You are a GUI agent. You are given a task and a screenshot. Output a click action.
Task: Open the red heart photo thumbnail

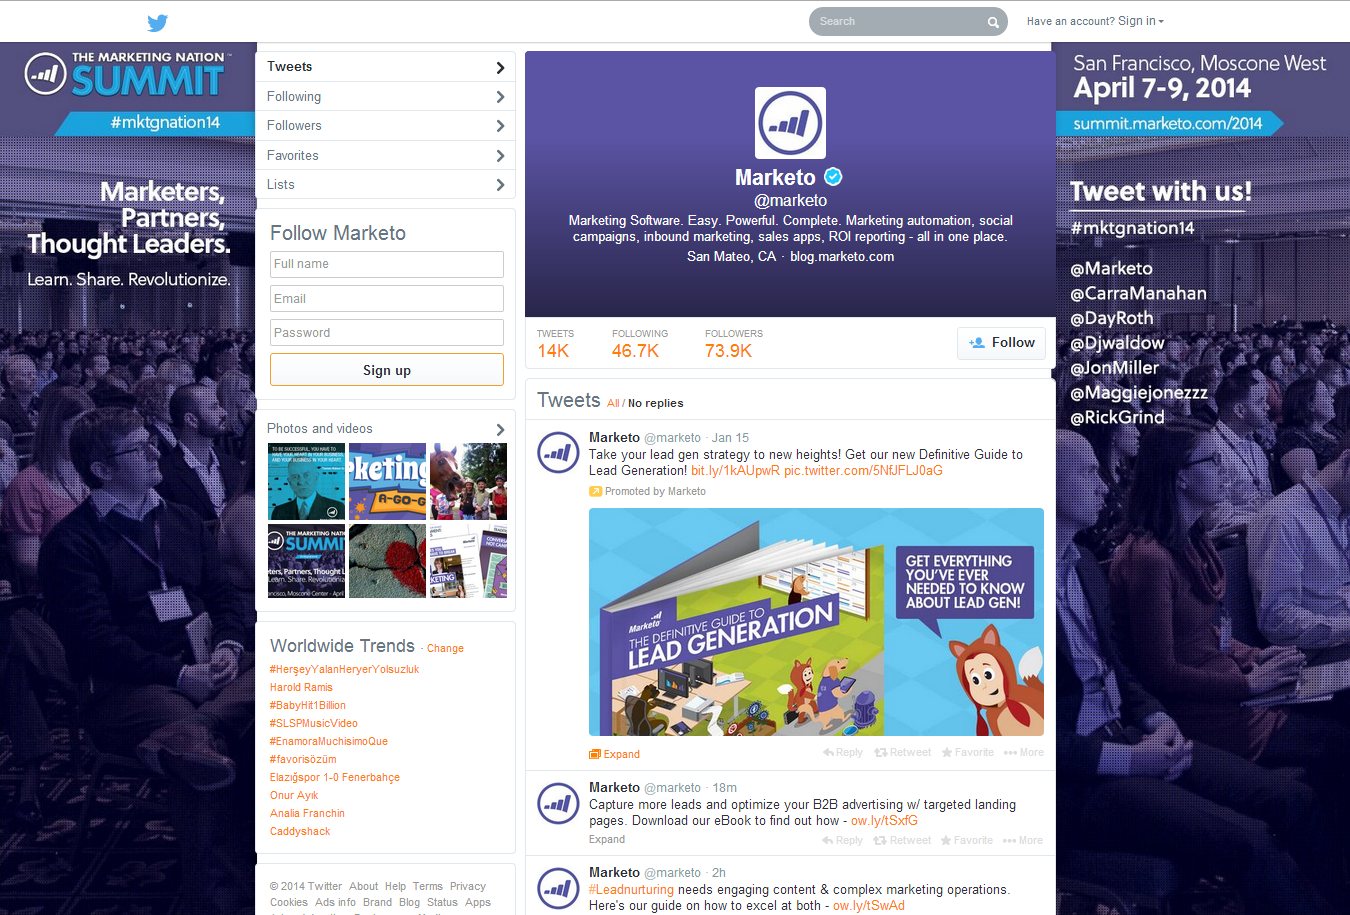click(x=388, y=561)
